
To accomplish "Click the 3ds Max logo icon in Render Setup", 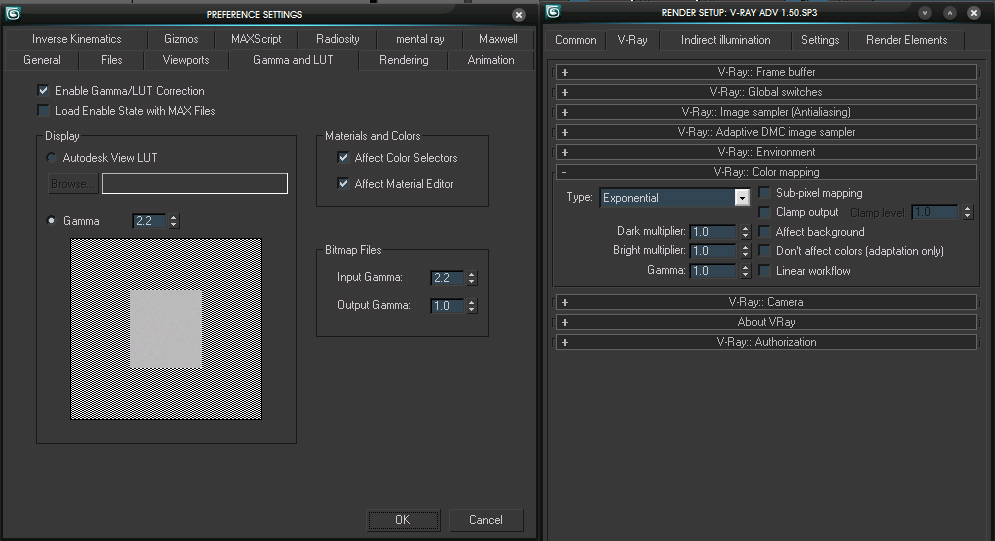I will tap(553, 12).
